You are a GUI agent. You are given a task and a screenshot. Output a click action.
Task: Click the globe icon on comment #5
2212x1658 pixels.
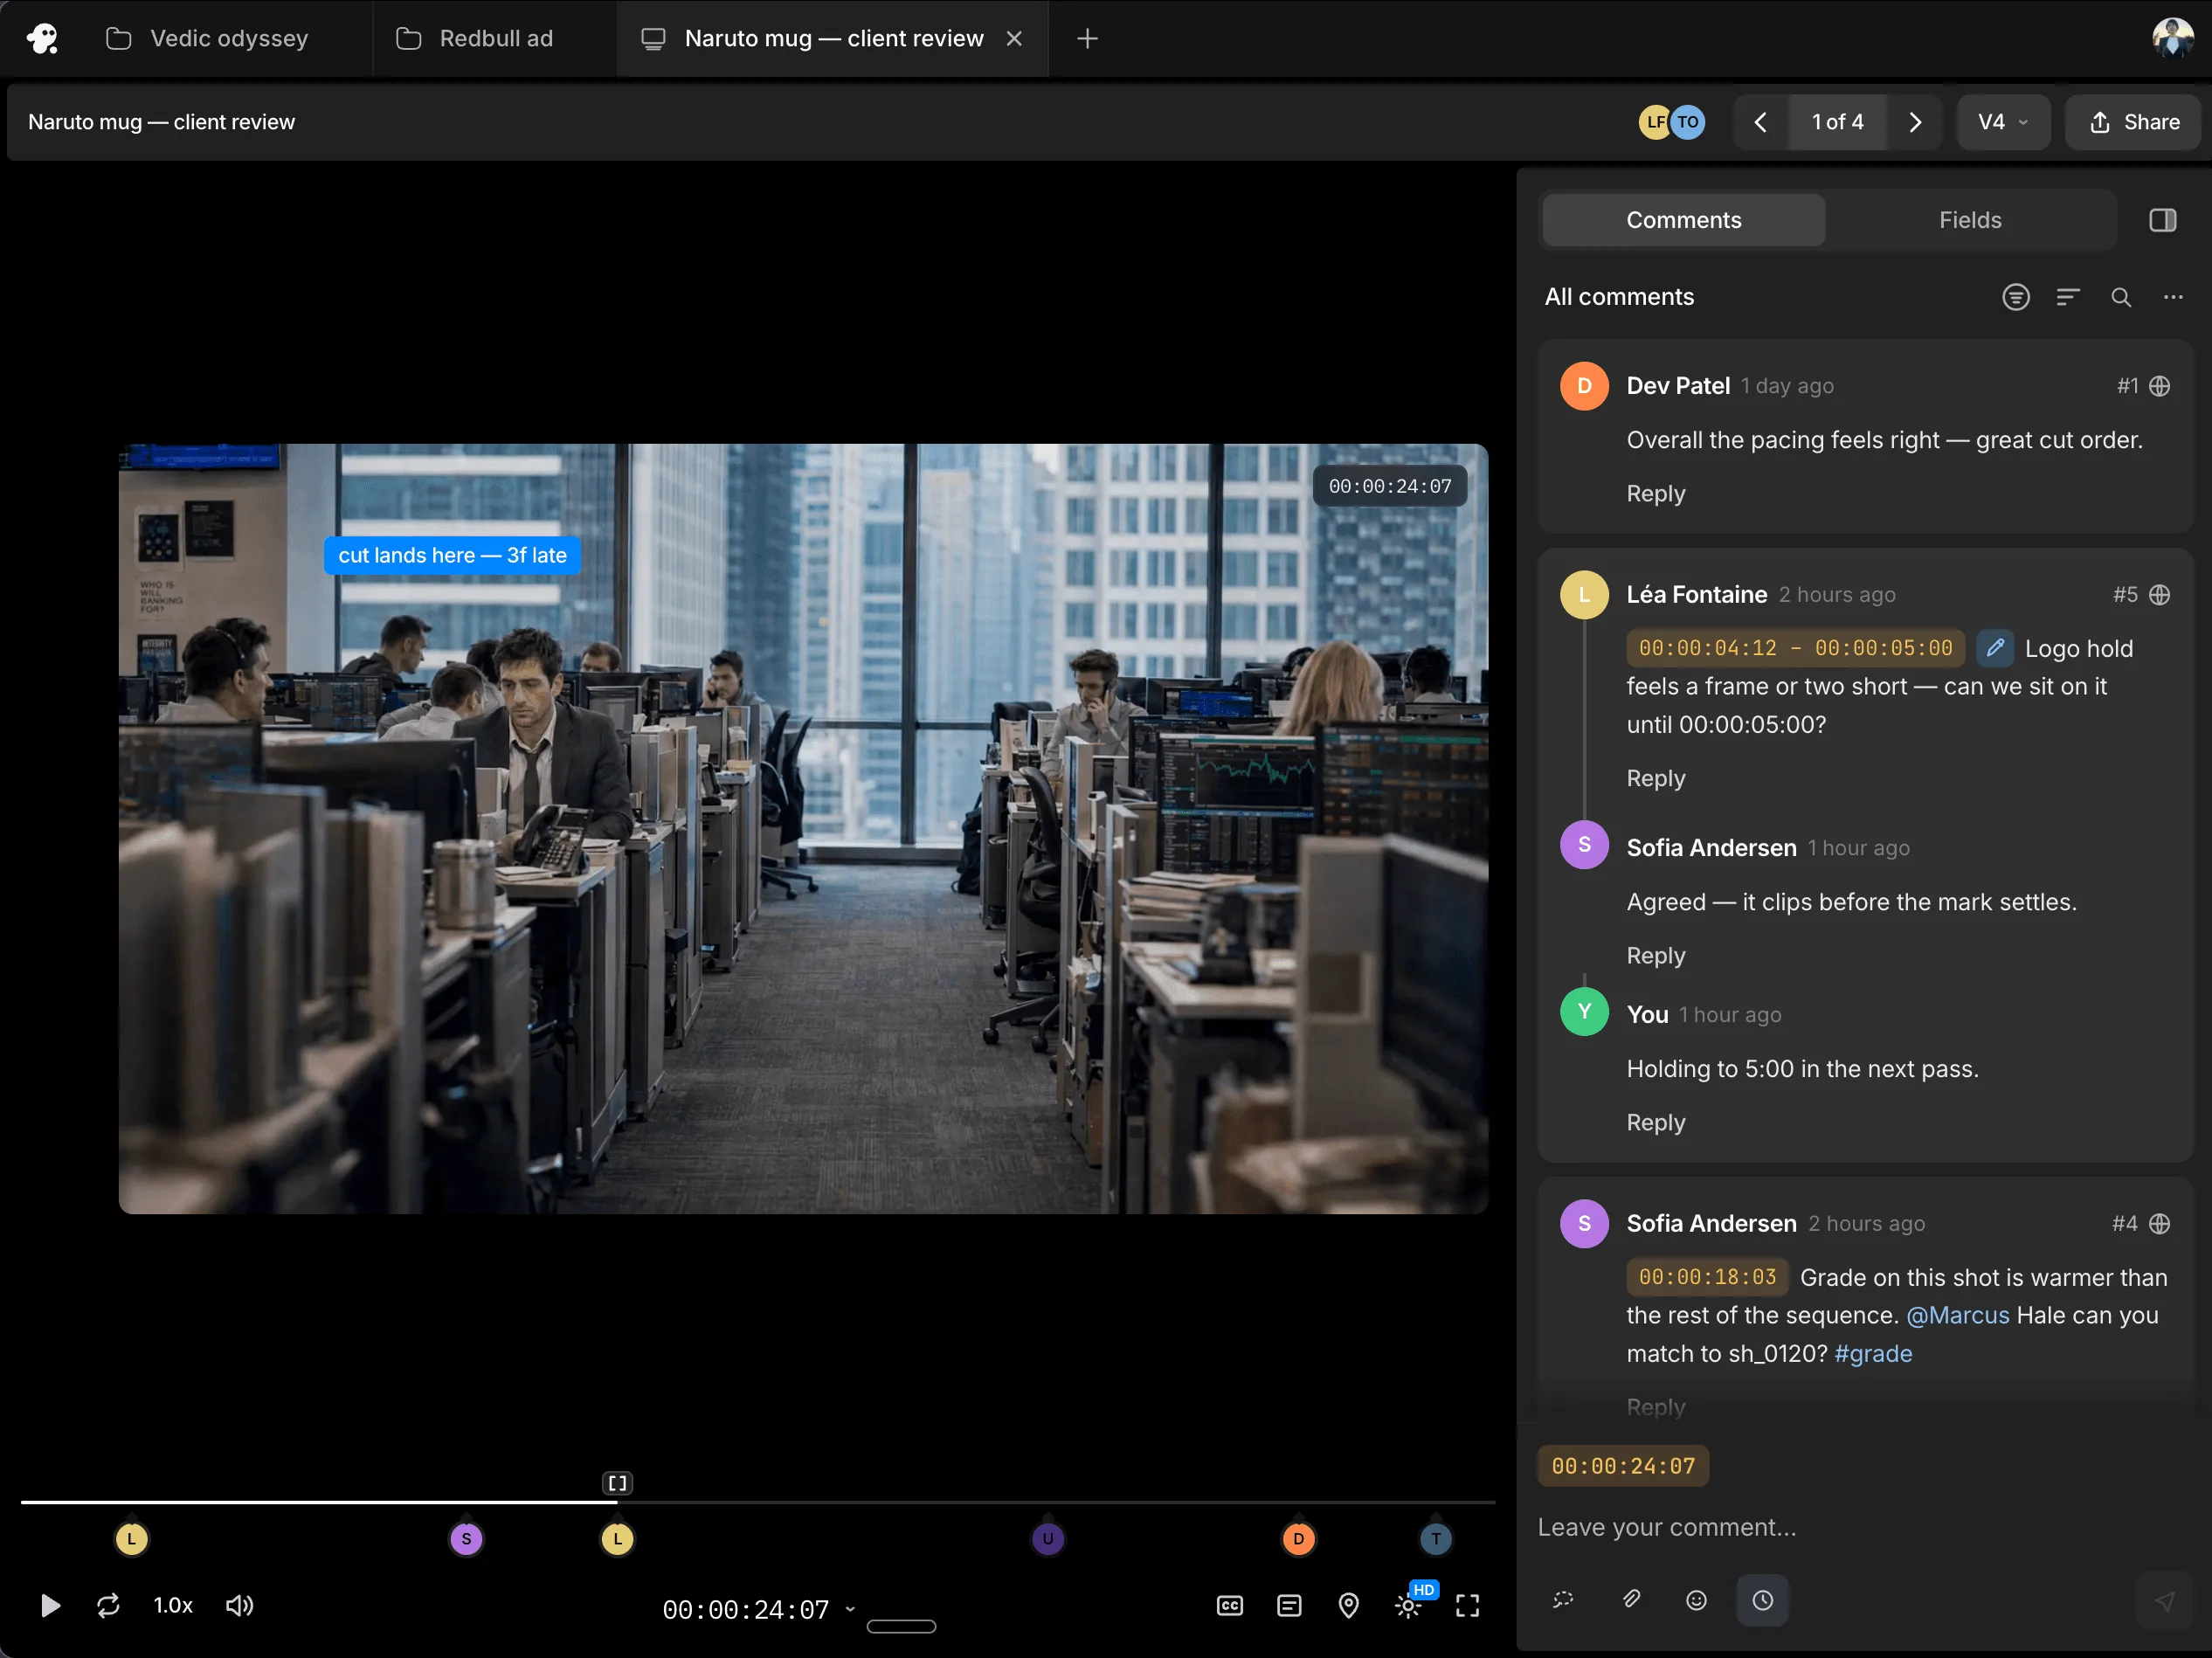coord(2159,595)
